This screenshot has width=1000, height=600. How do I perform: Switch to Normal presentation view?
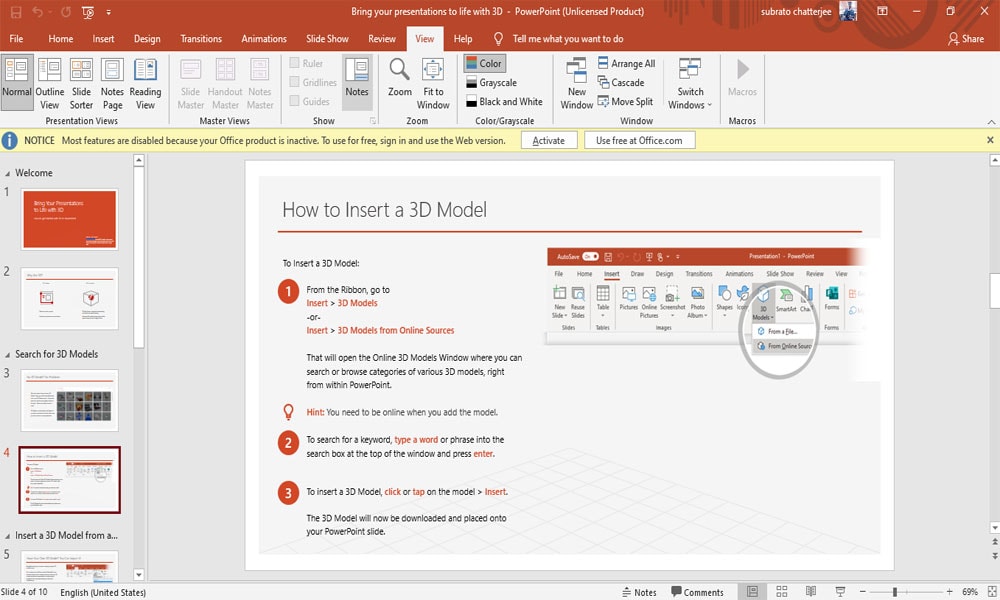[x=17, y=82]
